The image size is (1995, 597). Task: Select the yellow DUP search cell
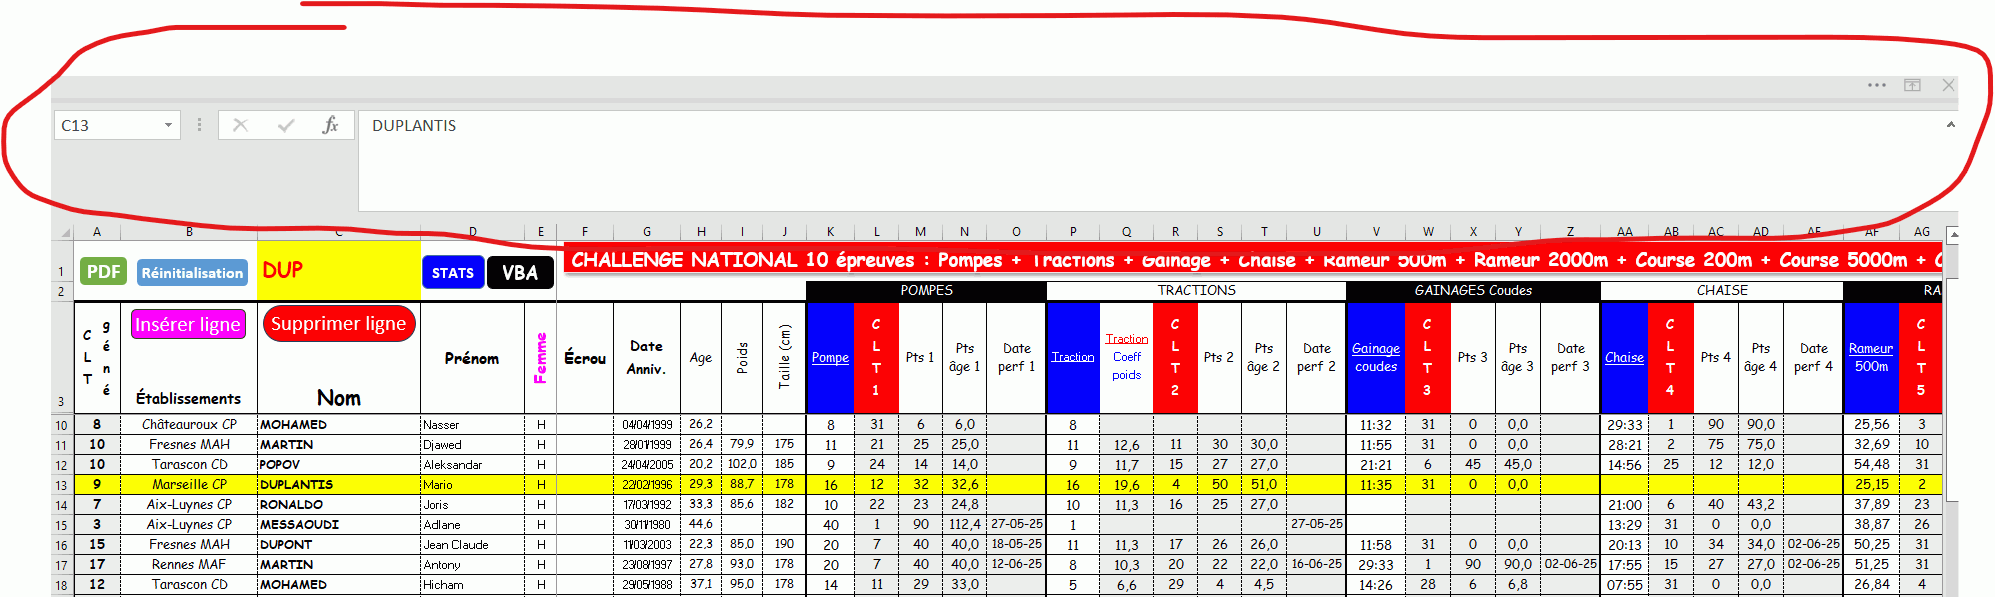pyautogui.click(x=338, y=270)
